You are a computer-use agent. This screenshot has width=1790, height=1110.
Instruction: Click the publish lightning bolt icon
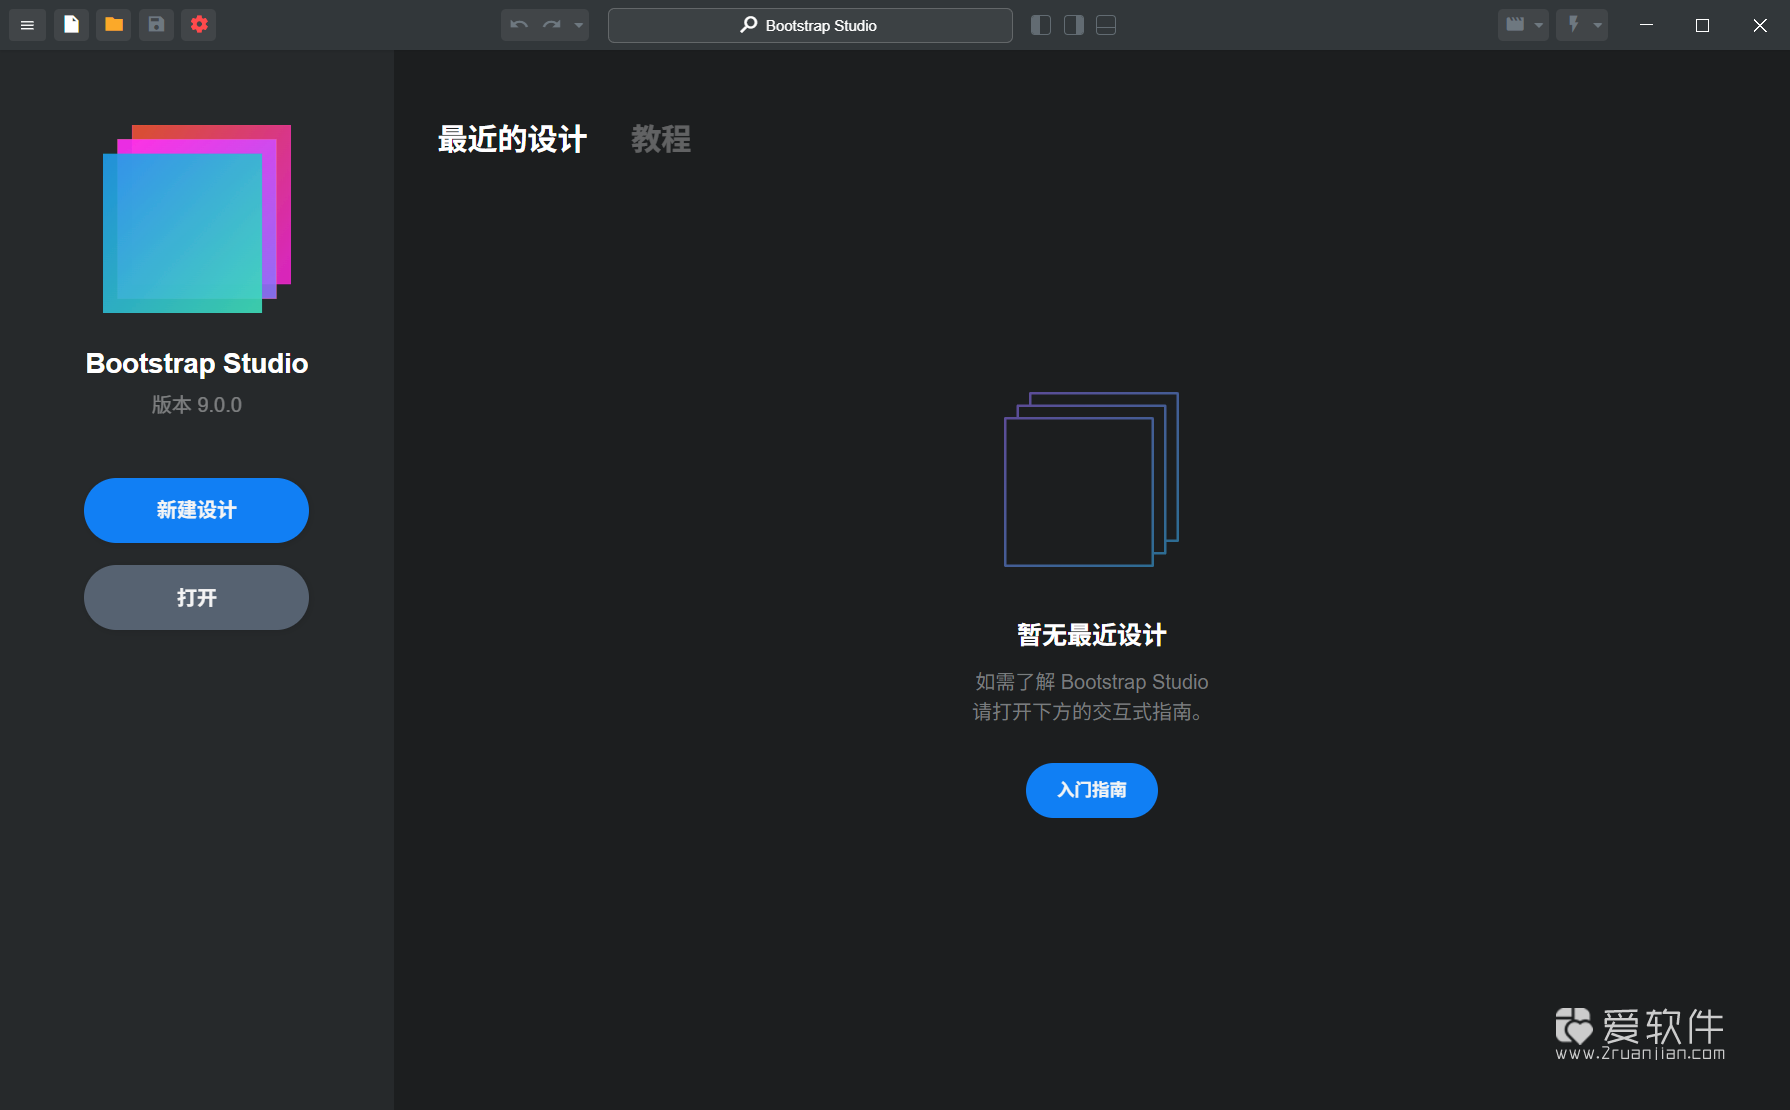tap(1574, 25)
